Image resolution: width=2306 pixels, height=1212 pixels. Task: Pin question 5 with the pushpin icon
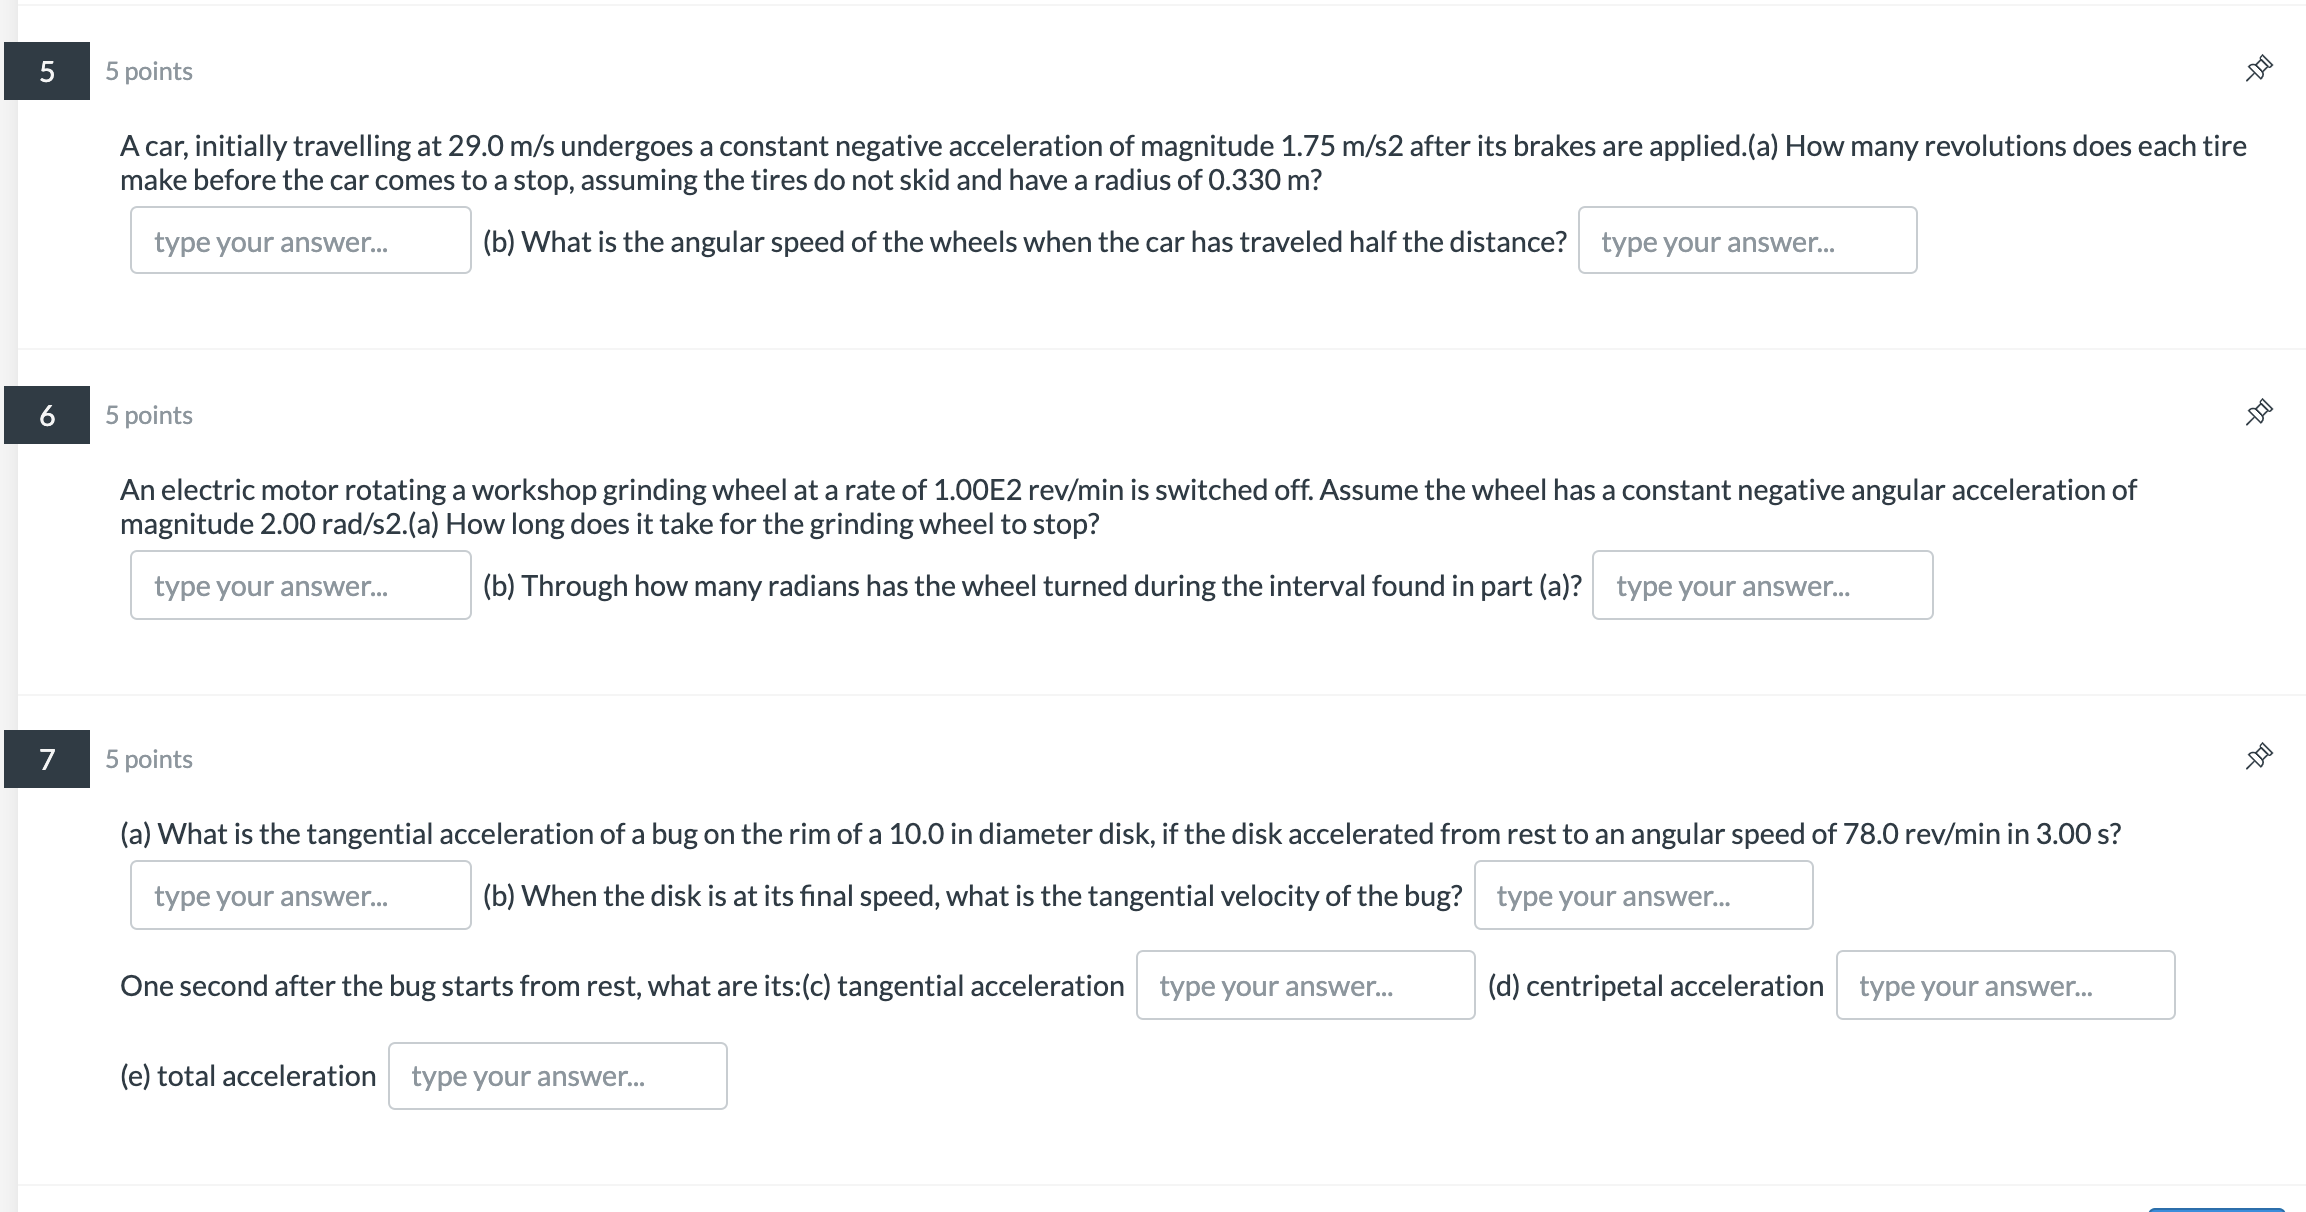(x=2258, y=69)
